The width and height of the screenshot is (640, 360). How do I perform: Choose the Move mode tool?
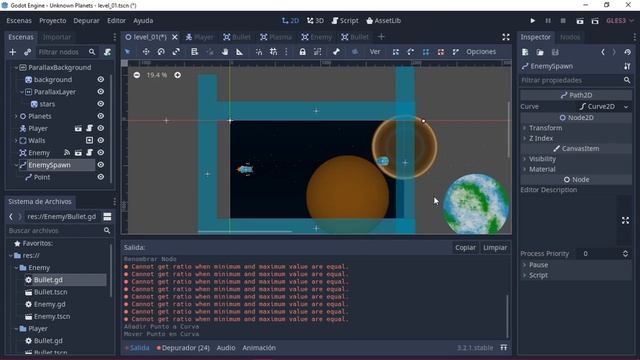pyautogui.click(x=146, y=52)
